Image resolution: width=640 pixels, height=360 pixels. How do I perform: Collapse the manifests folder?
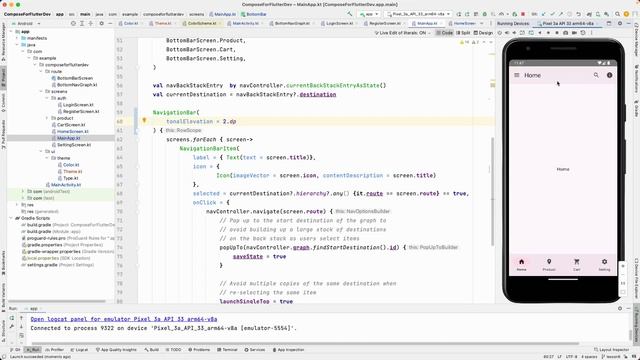coord(17,38)
